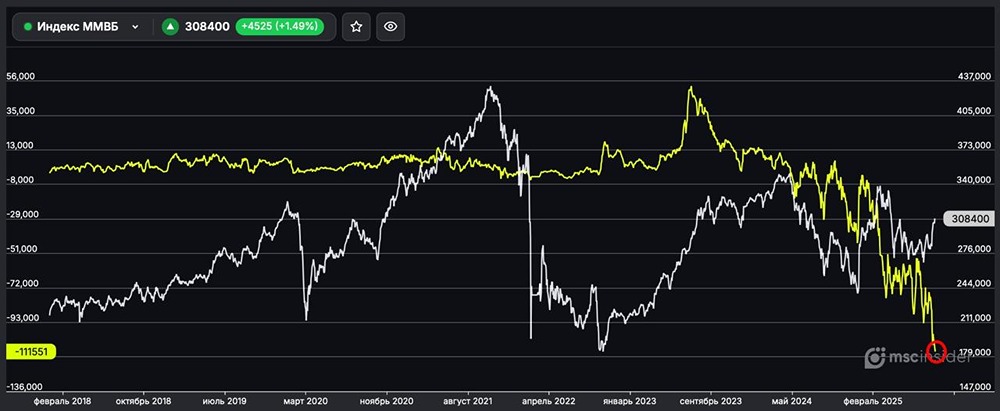Click the 179,000 right axis label

975,352
